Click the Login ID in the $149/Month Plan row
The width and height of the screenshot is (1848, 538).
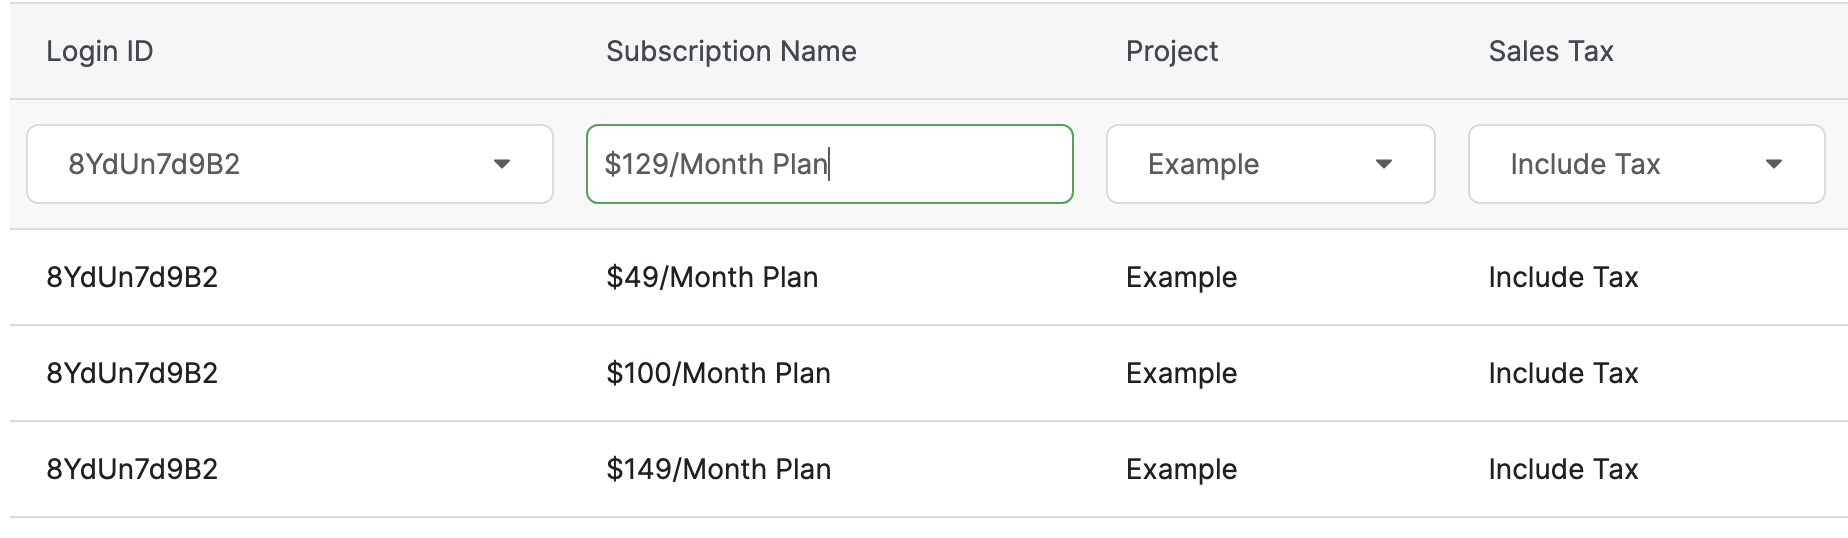point(132,469)
